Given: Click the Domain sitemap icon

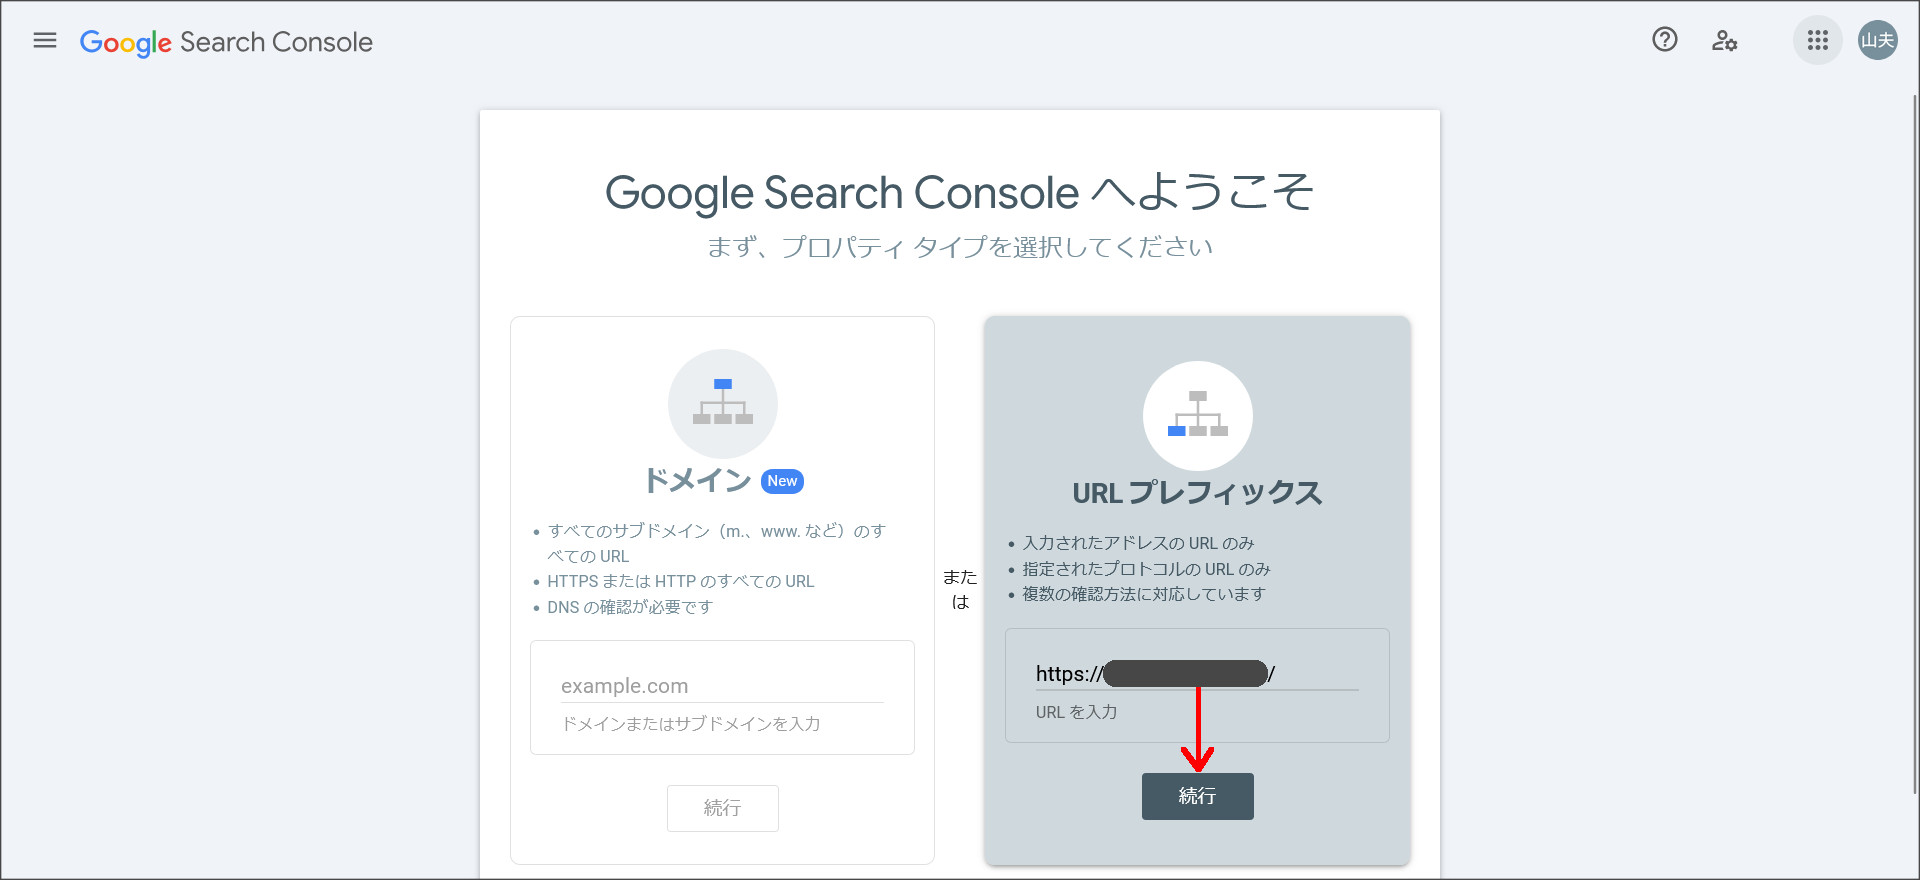Looking at the screenshot, I should coord(723,404).
